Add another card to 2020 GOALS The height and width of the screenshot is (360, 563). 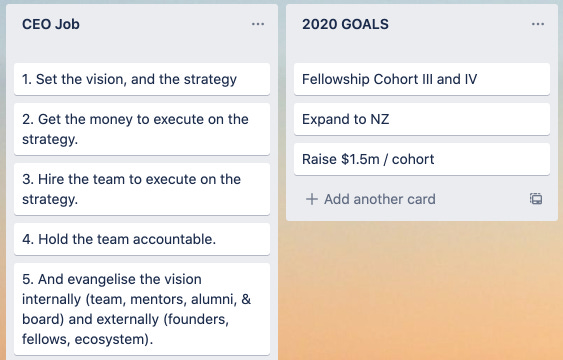(371, 199)
